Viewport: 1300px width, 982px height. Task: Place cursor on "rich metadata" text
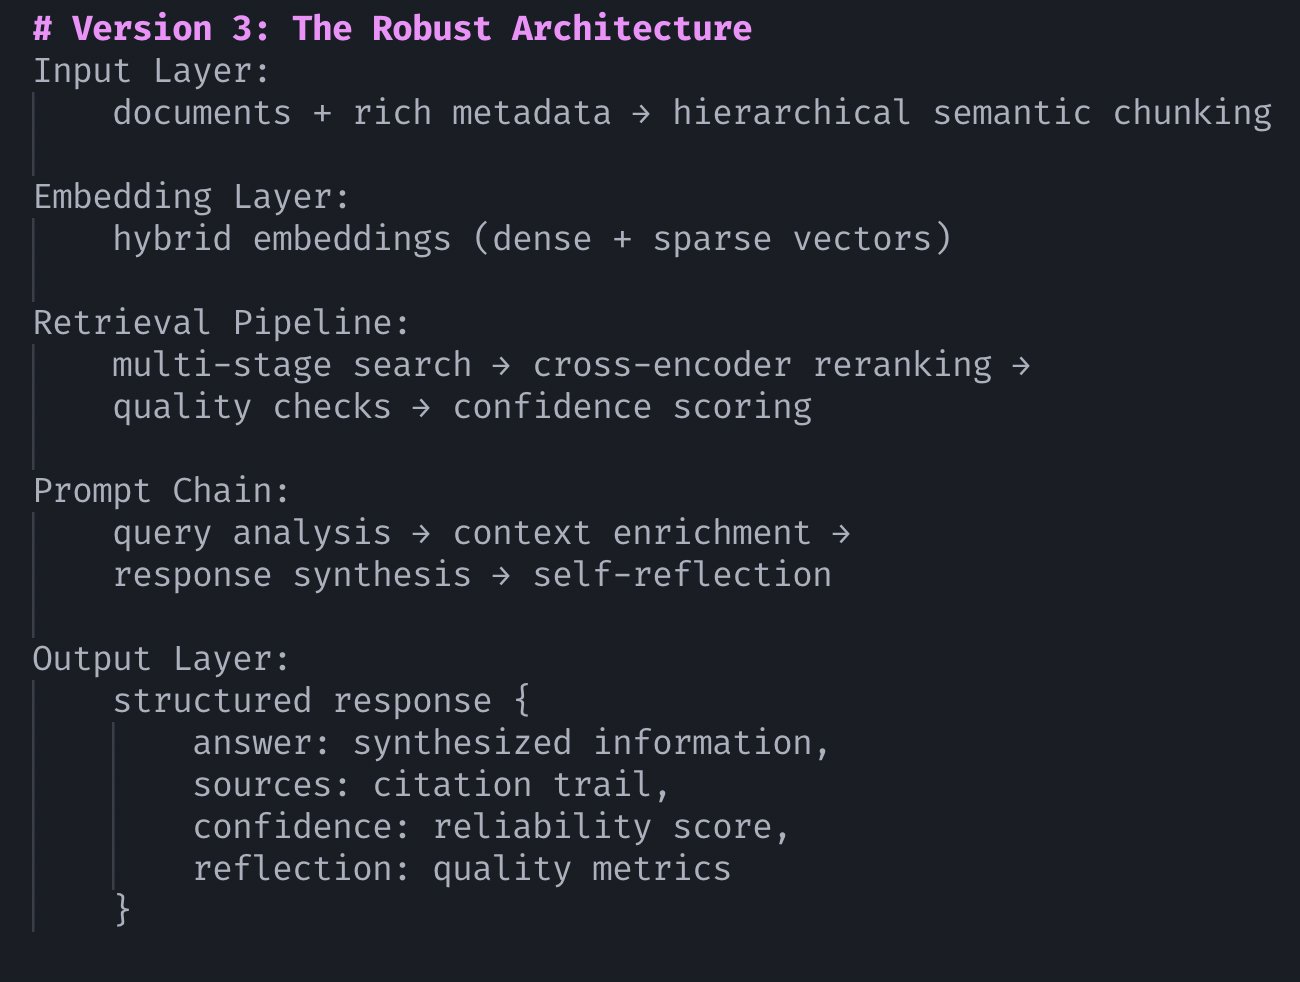click(481, 113)
